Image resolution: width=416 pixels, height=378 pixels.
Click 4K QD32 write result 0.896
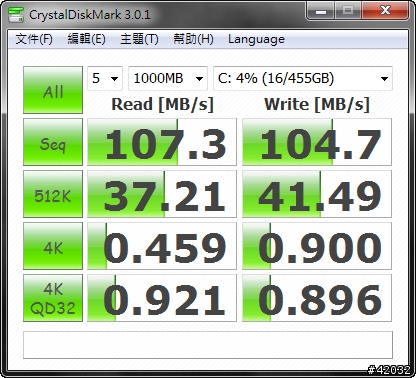pyautogui.click(x=317, y=298)
